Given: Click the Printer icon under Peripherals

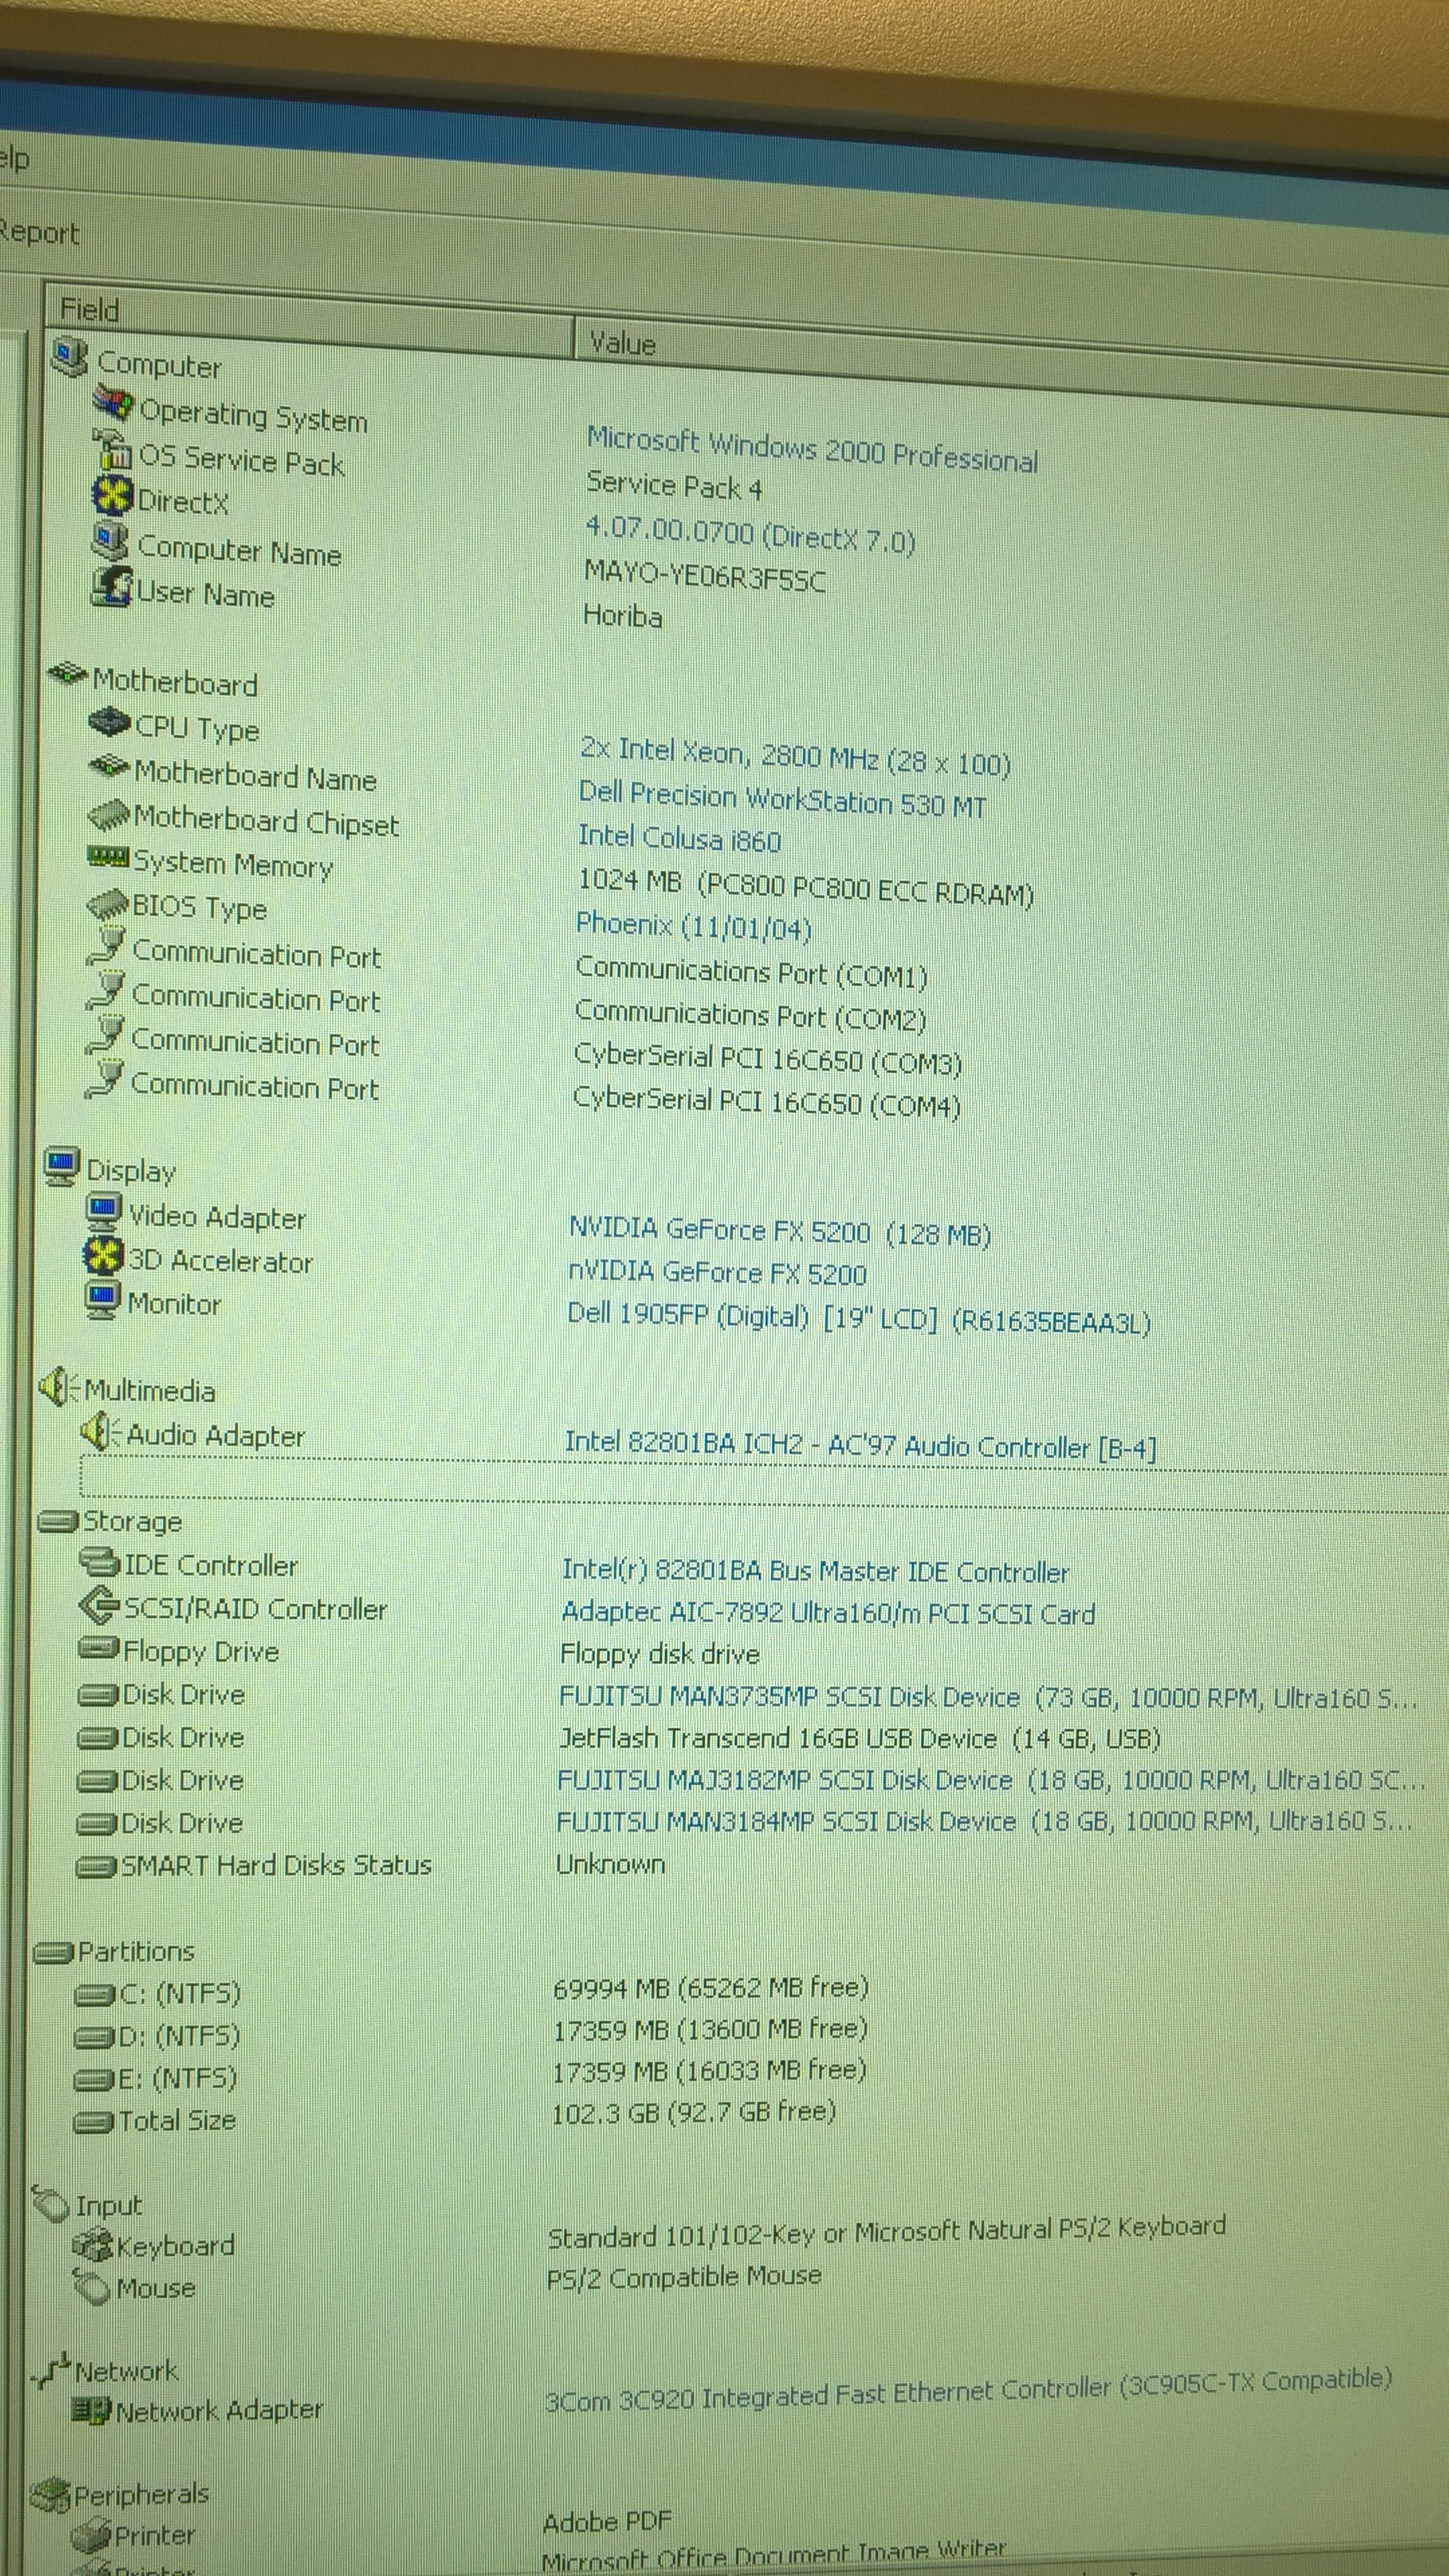Looking at the screenshot, I should (91, 2535).
